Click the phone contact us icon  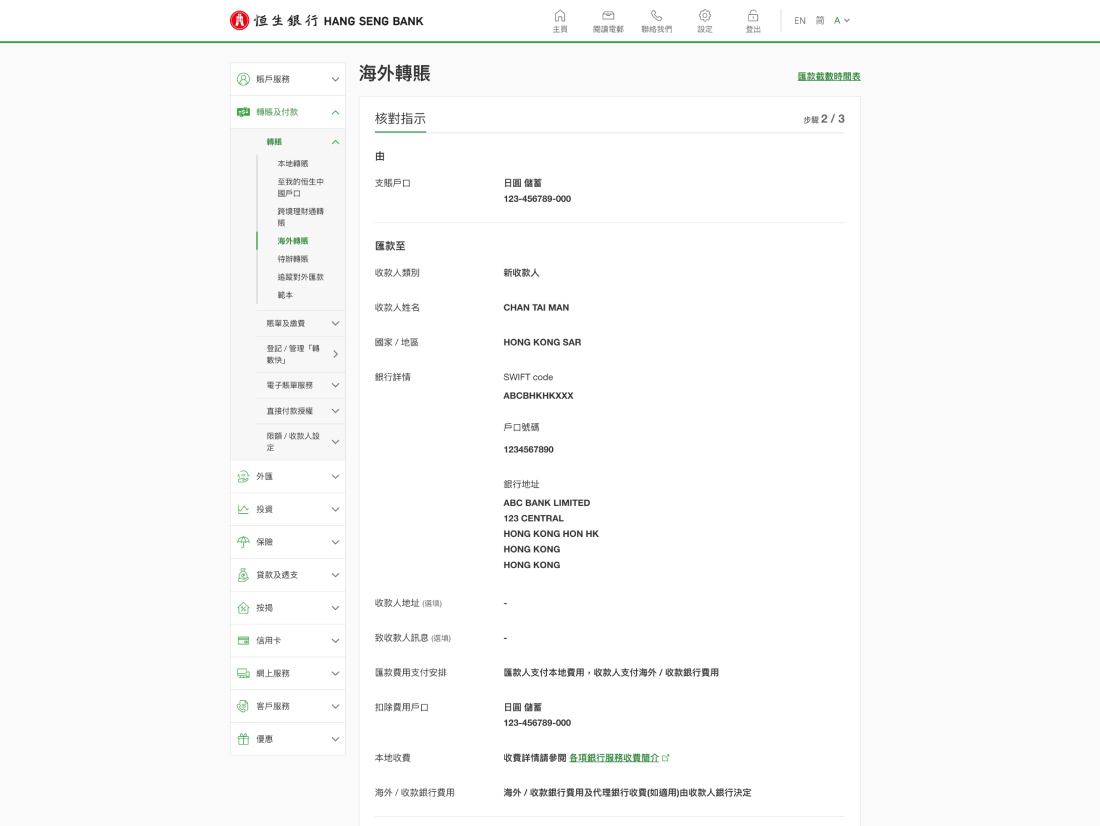click(656, 16)
